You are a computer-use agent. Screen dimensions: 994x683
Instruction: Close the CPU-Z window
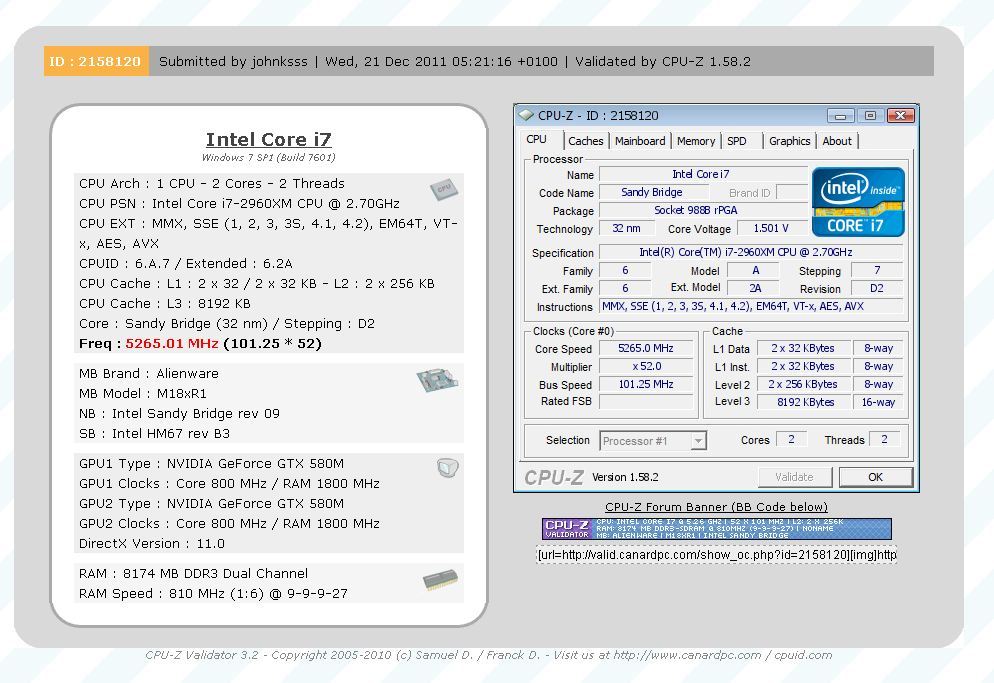click(x=901, y=115)
